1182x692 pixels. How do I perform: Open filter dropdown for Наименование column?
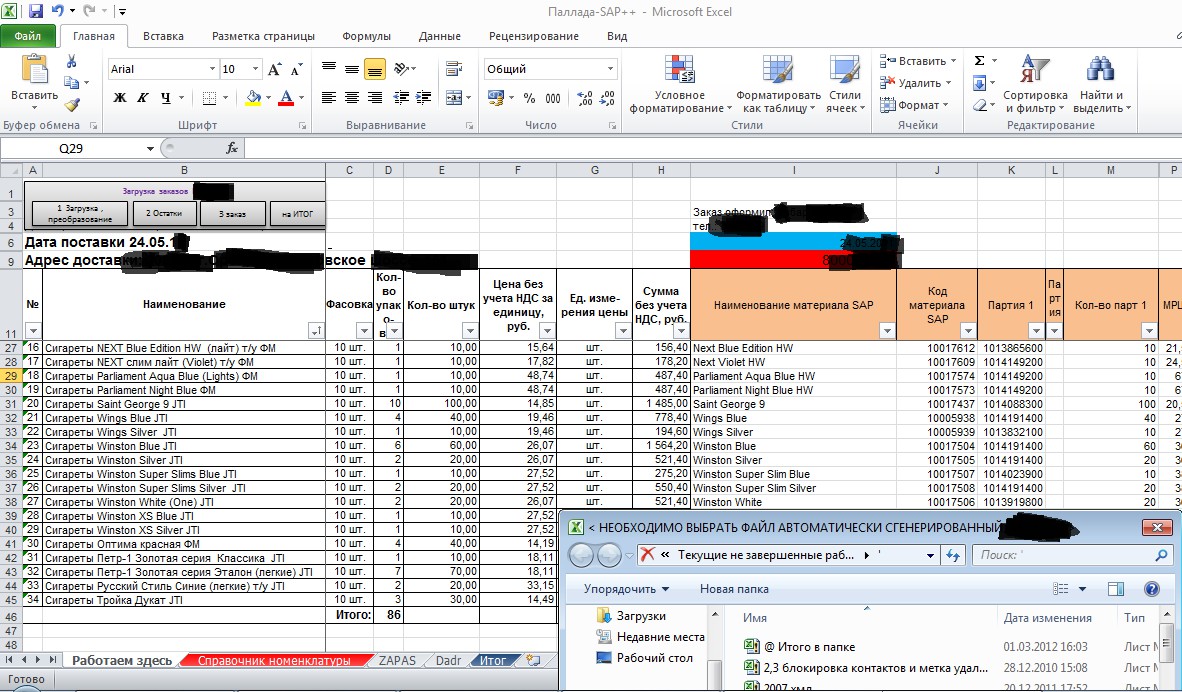tap(317, 331)
